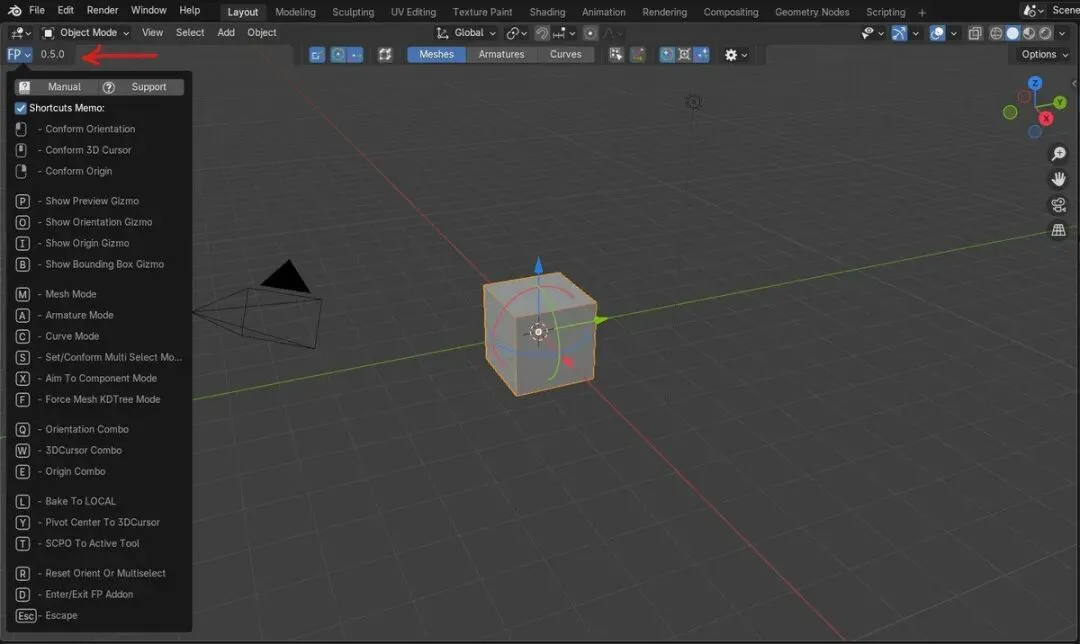Click the Mesh Mode shortcut row

(56, 294)
